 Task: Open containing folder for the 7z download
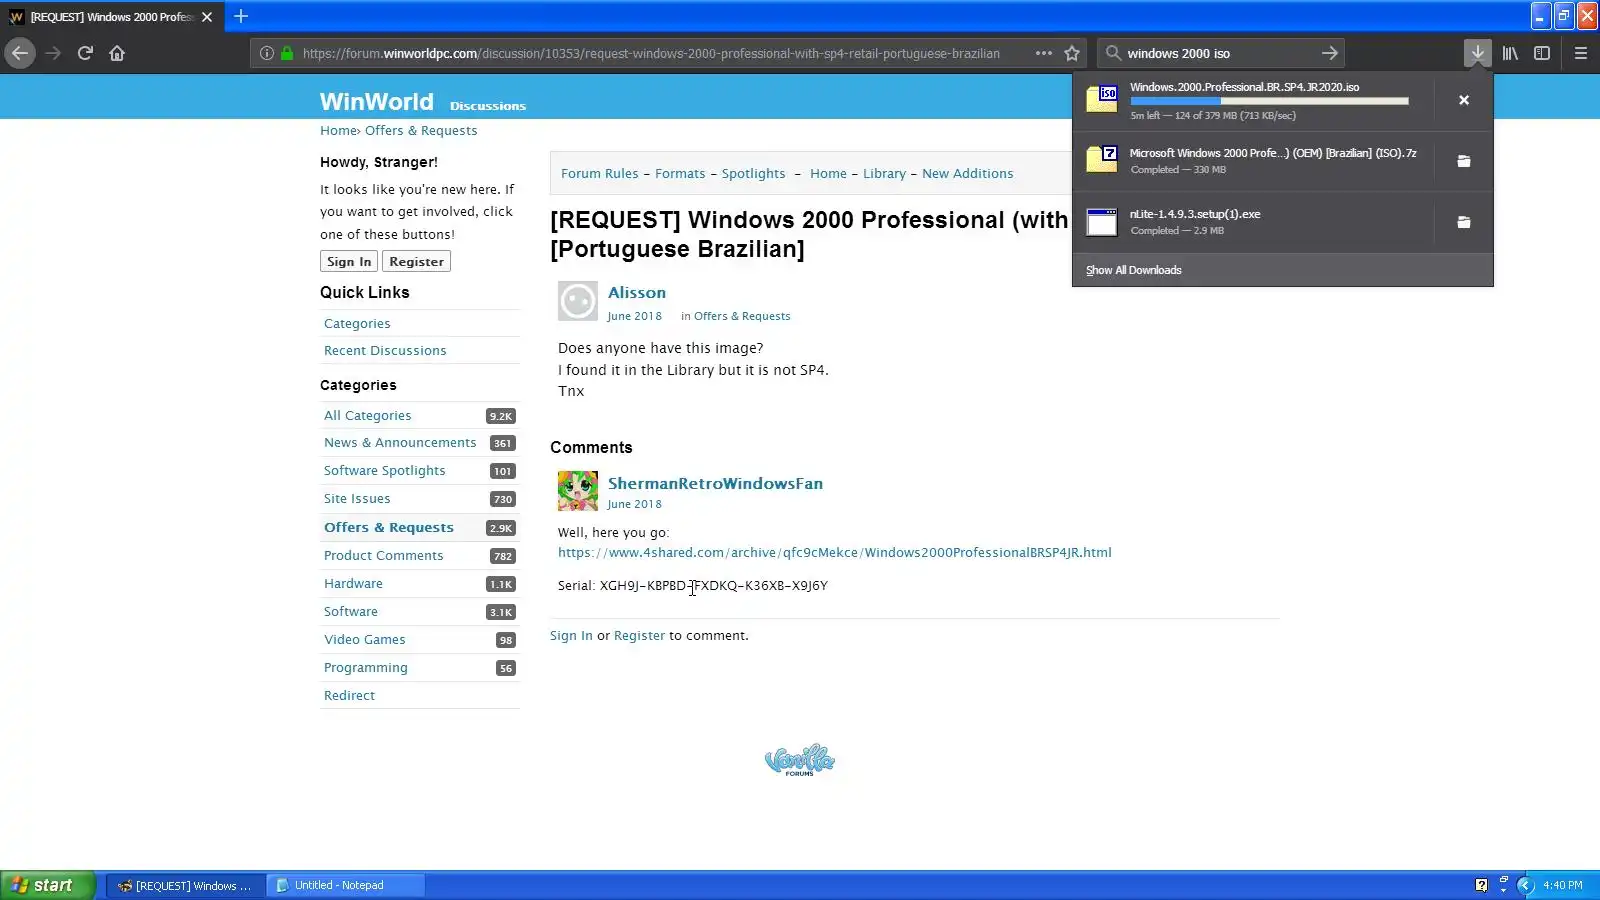[1463, 161]
